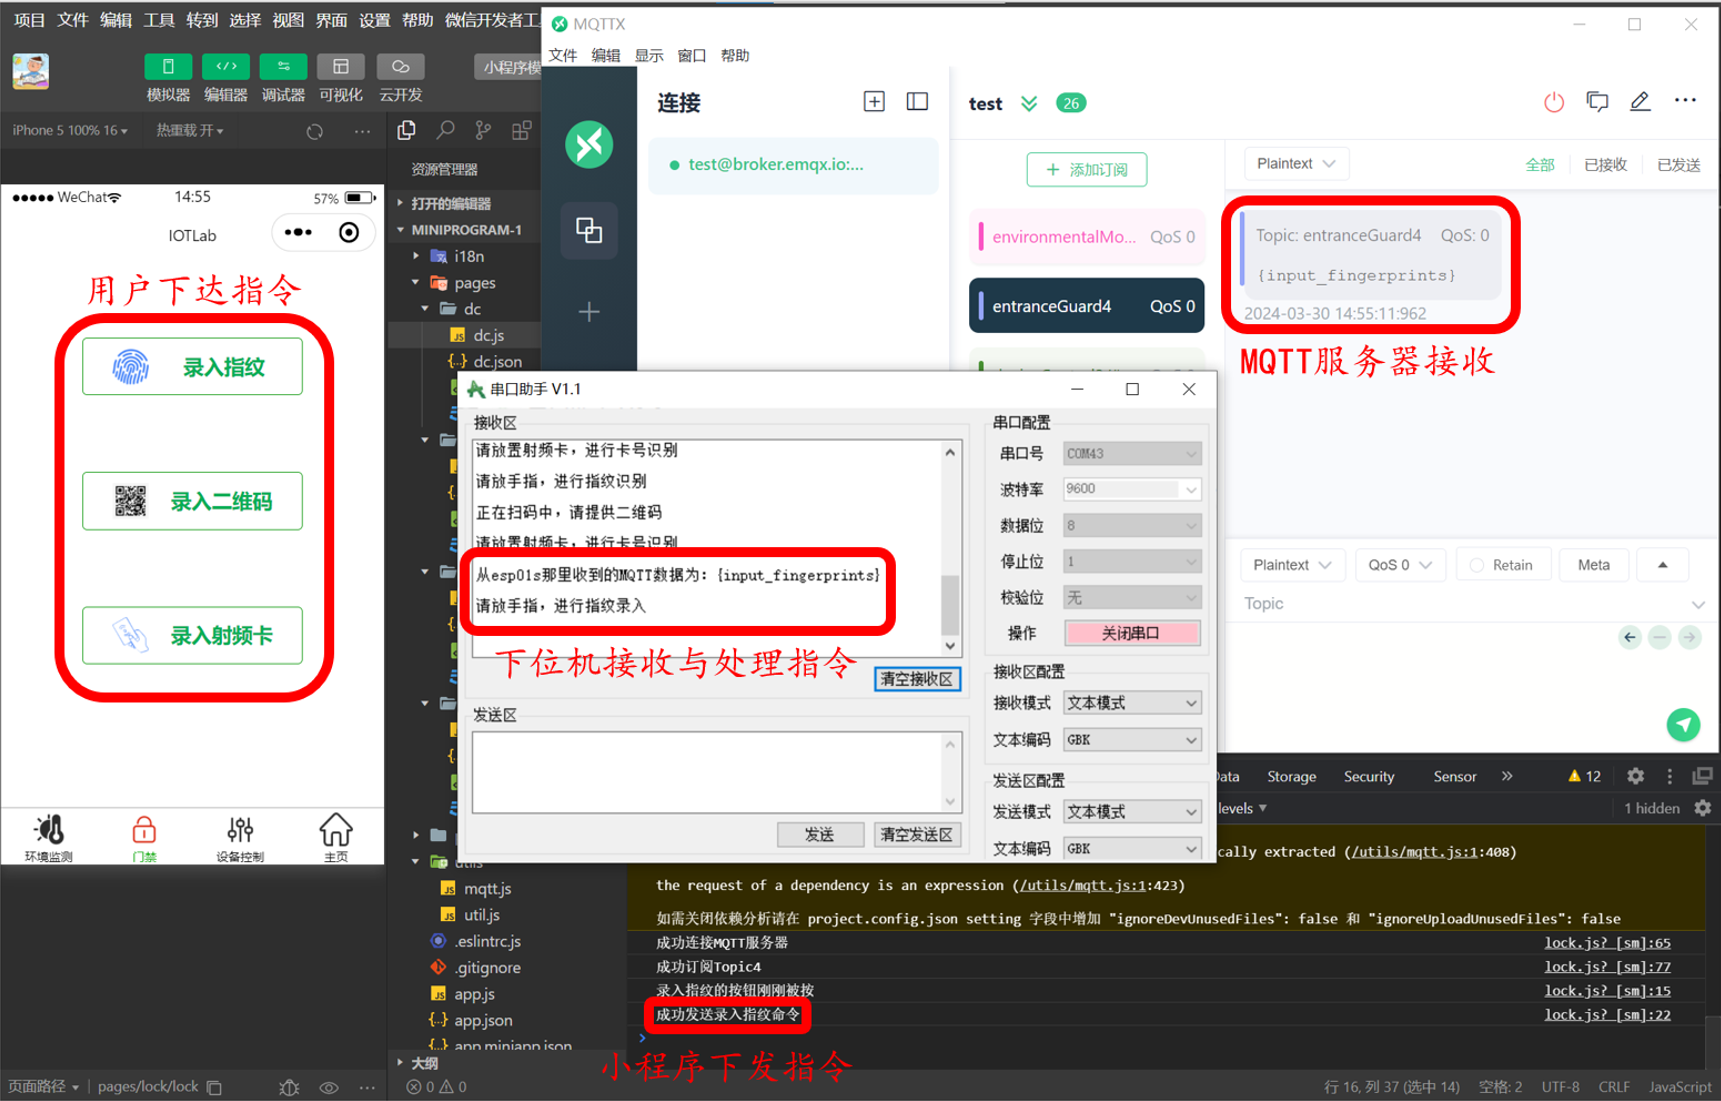Open dc.js file in explorer
The image size is (1721, 1101).
pyautogui.click(x=488, y=335)
